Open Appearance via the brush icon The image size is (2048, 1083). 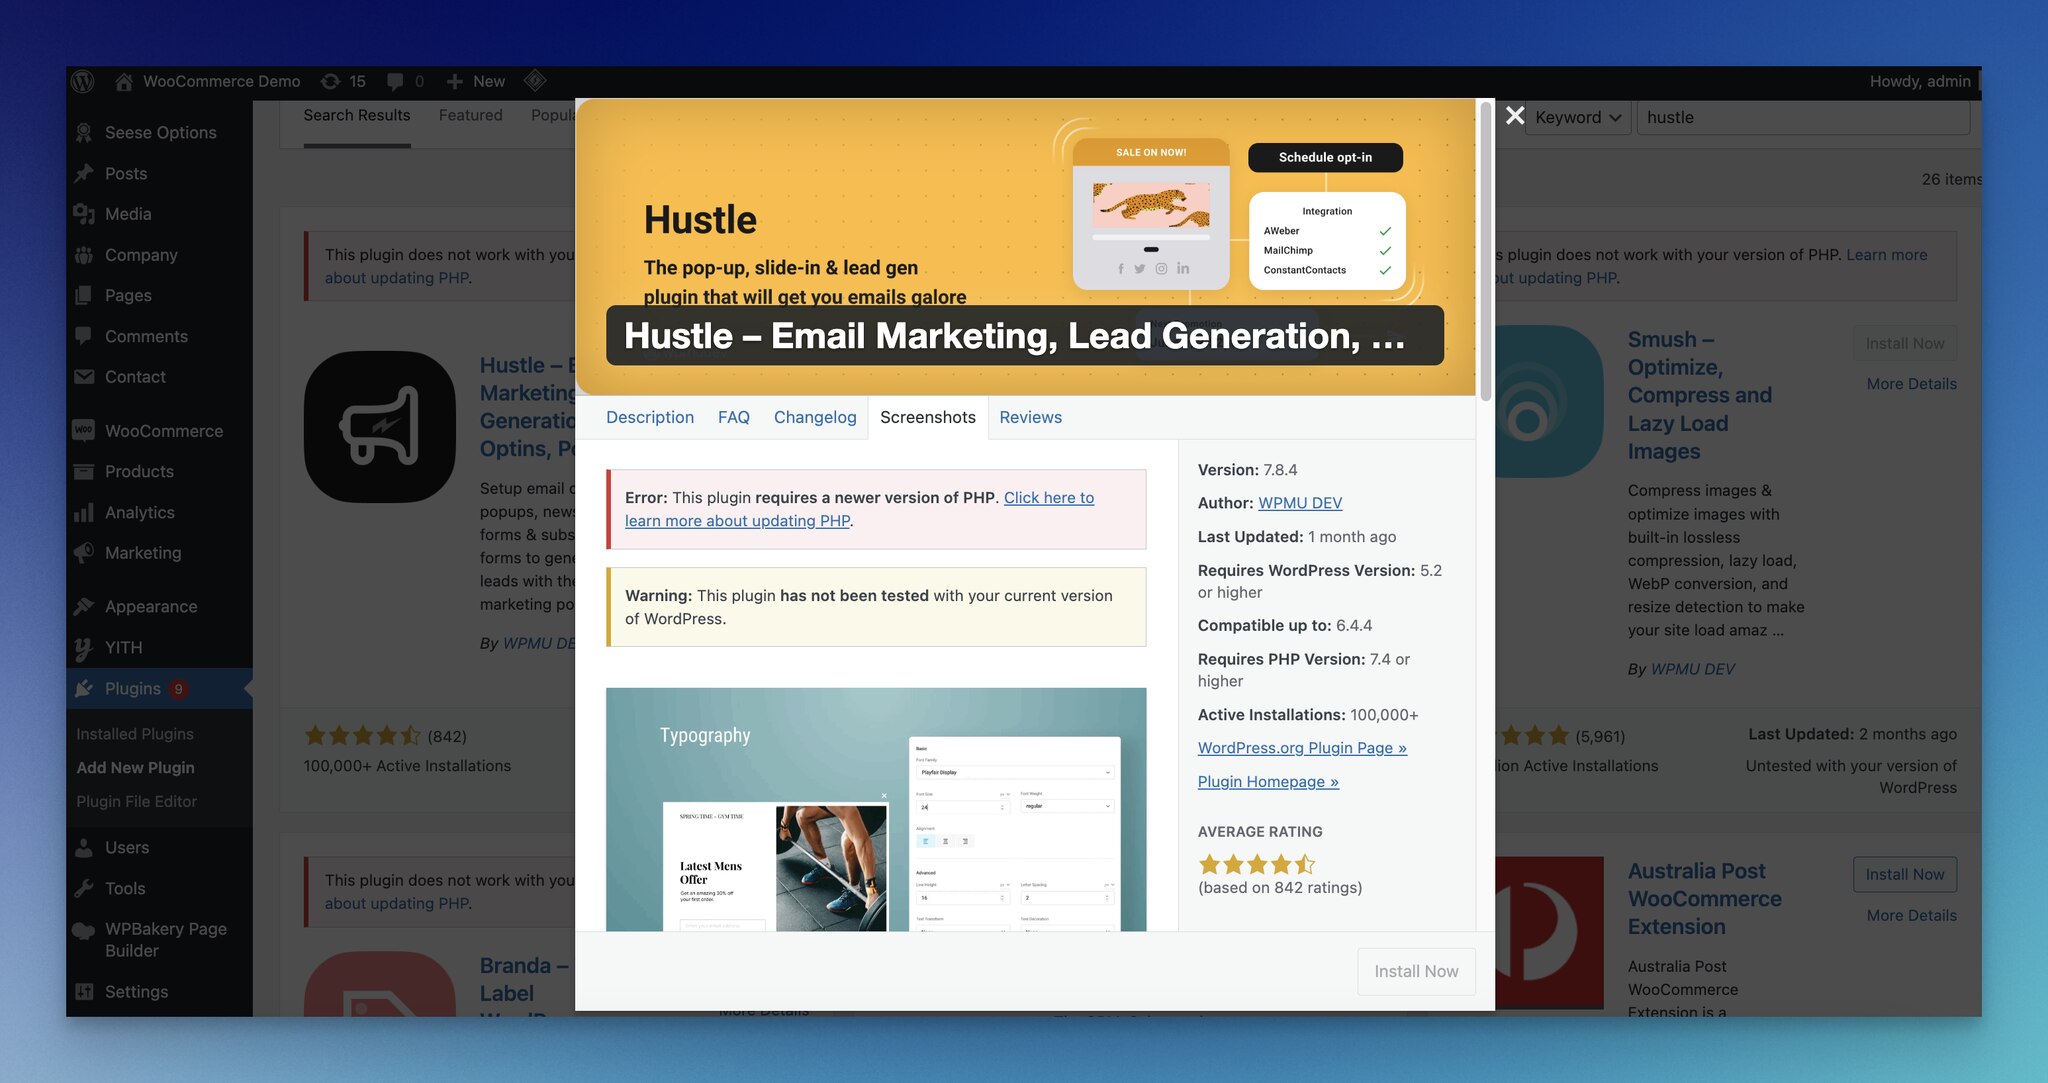click(85, 606)
